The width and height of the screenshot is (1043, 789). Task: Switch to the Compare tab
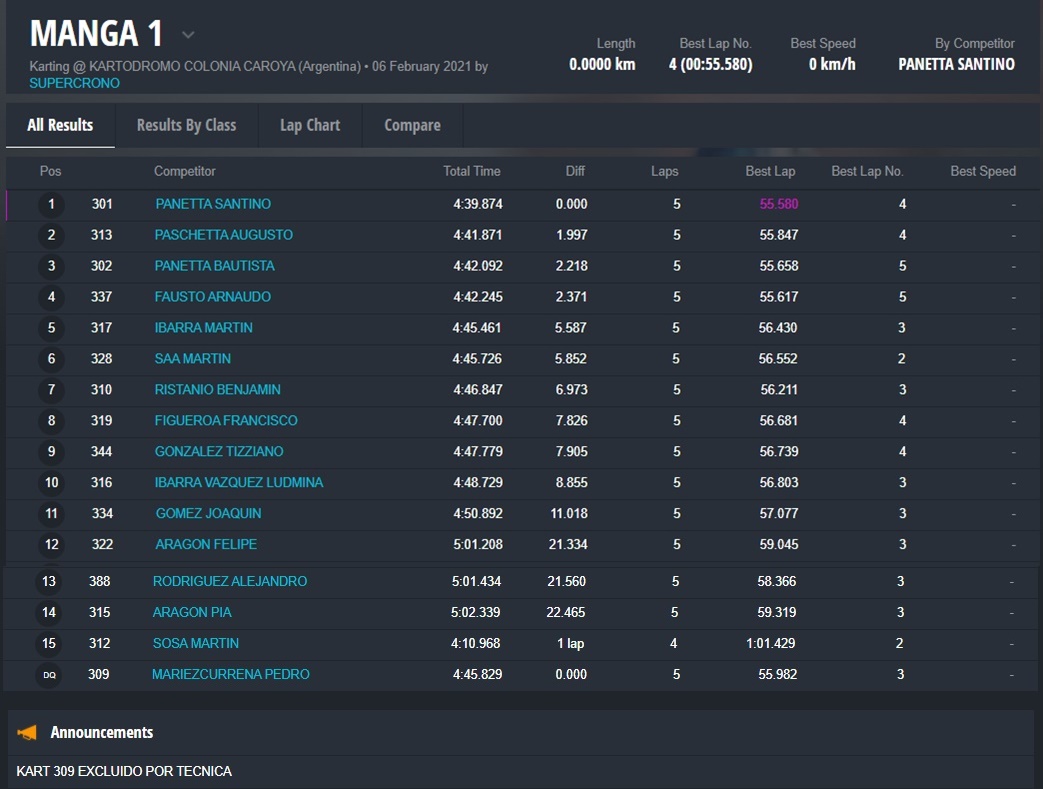pos(412,125)
